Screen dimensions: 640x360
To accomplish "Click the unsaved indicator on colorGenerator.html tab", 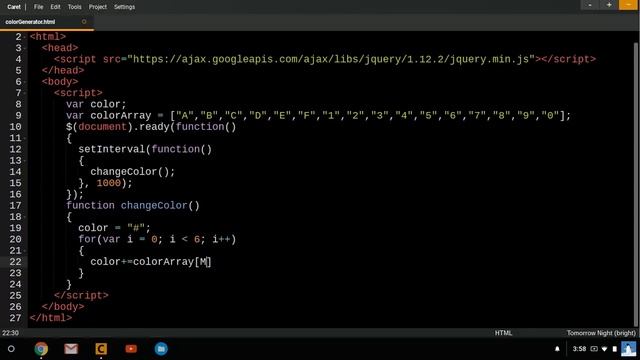I will tap(84, 22).
